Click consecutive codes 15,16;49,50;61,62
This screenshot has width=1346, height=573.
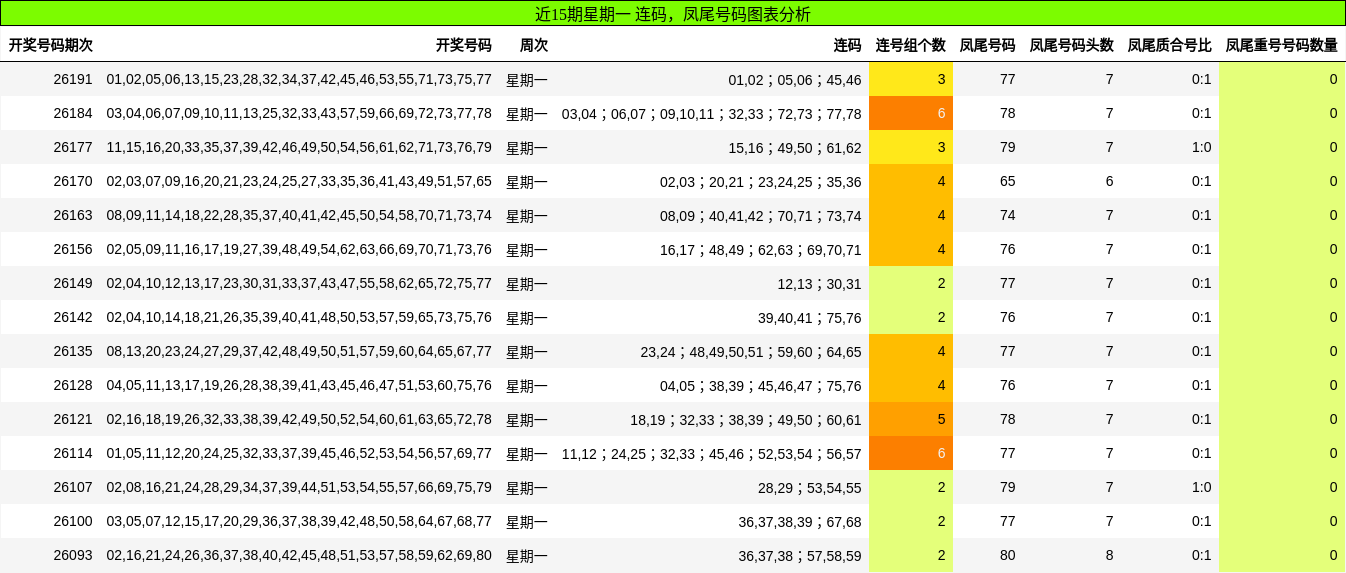pos(795,147)
